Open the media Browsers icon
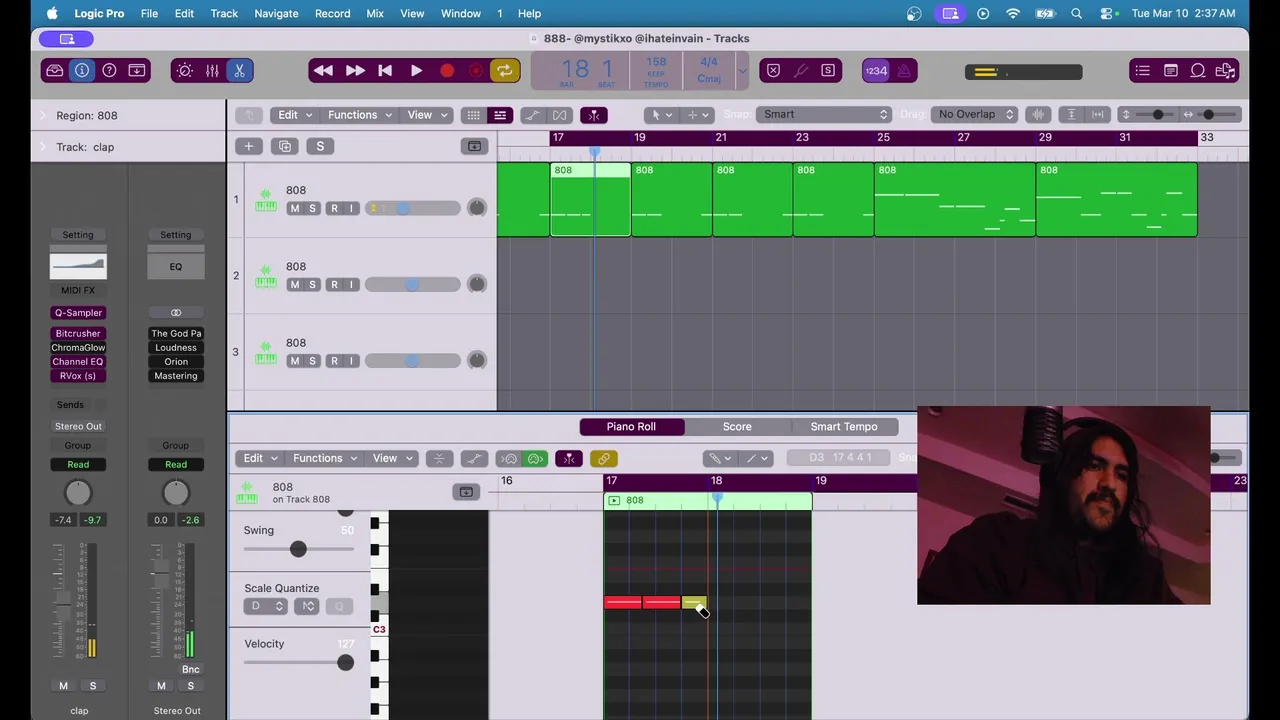This screenshot has height=720, width=1280. pyautogui.click(x=1226, y=71)
